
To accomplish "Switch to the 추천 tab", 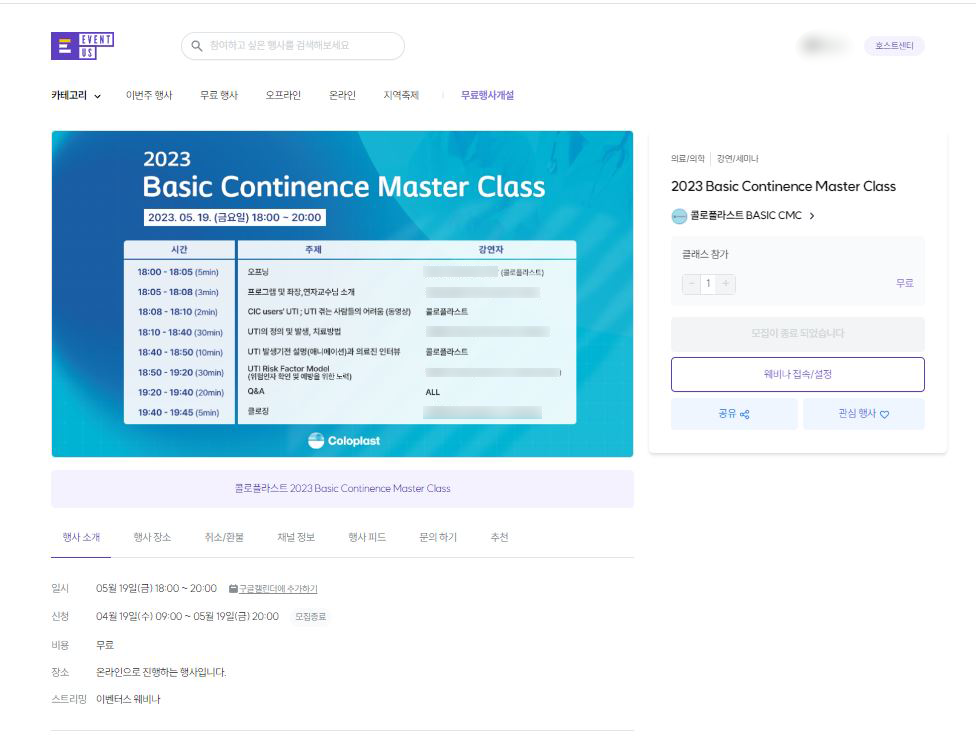I will click(x=499, y=537).
